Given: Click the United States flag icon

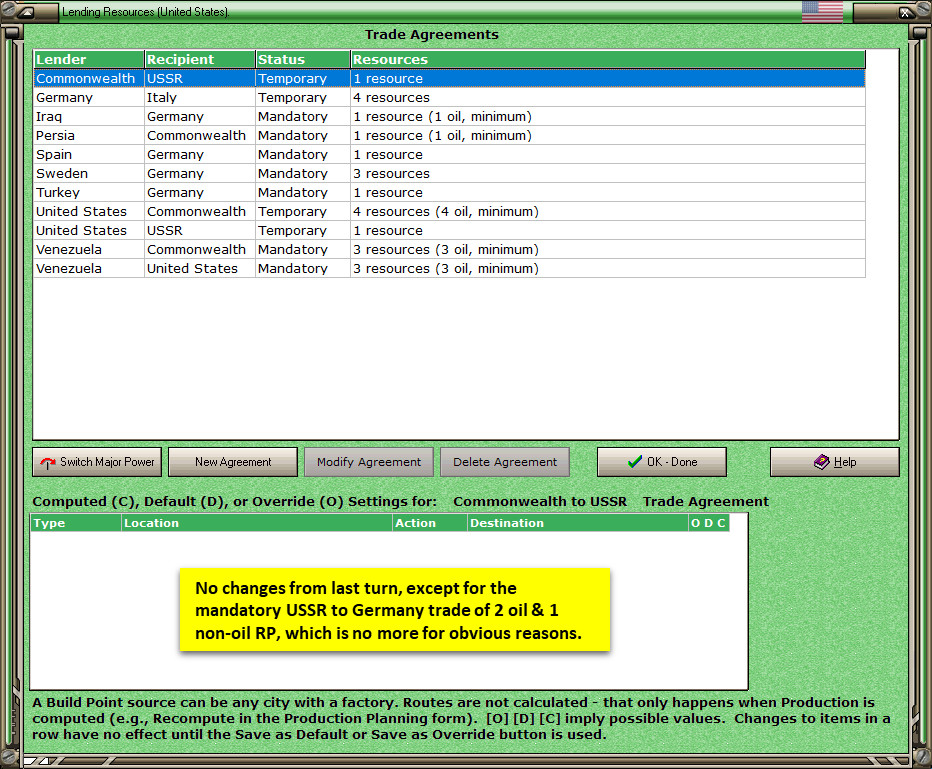Looking at the screenshot, I should point(822,11).
